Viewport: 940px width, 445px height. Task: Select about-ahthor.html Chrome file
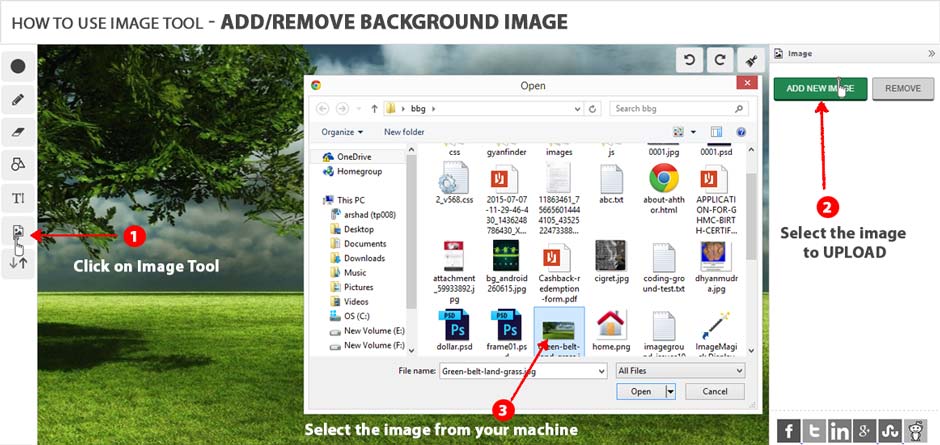[x=663, y=189]
